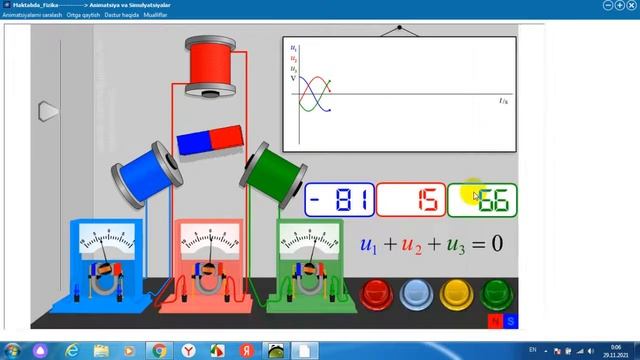This screenshot has width=640, height=360.
Task: Click the rotating bar magnet
Action: click(210, 140)
